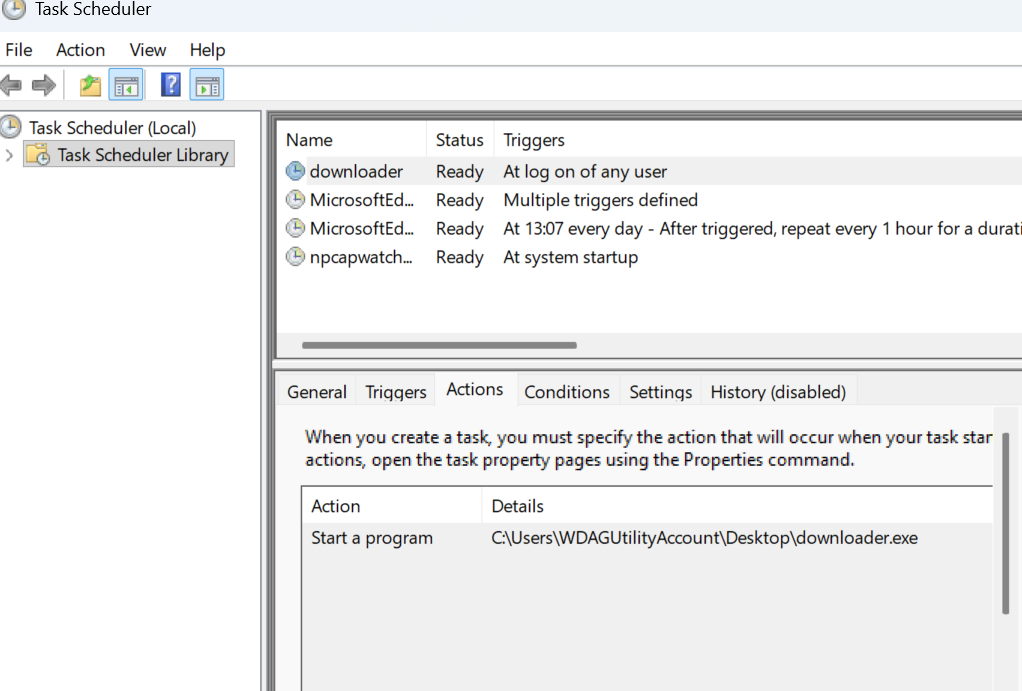Click the npcapwatch task clock icon

coord(295,257)
